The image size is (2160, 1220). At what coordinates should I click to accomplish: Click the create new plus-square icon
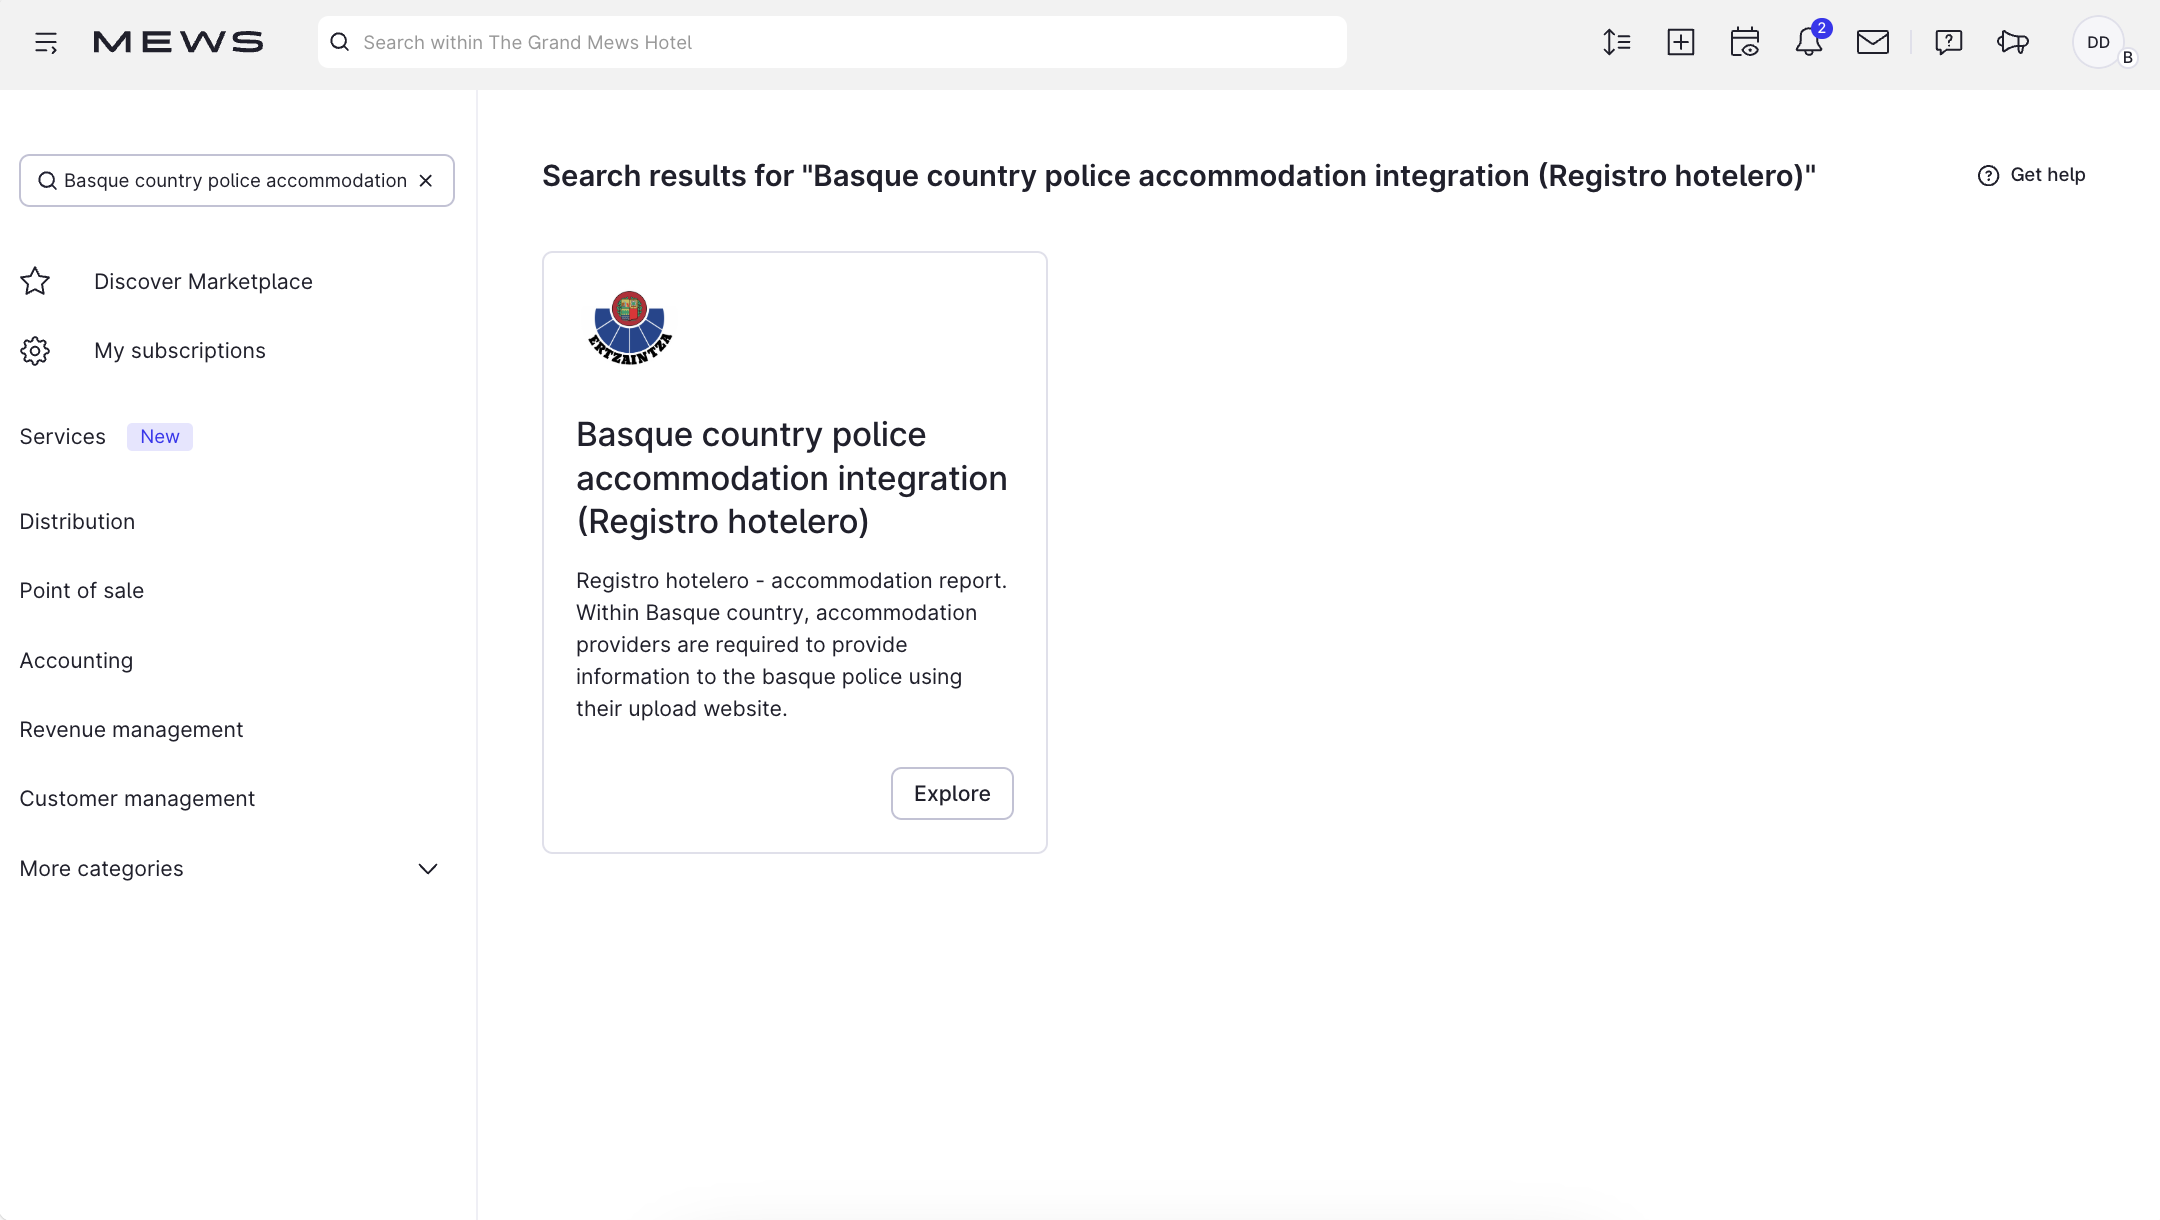pyautogui.click(x=1681, y=42)
